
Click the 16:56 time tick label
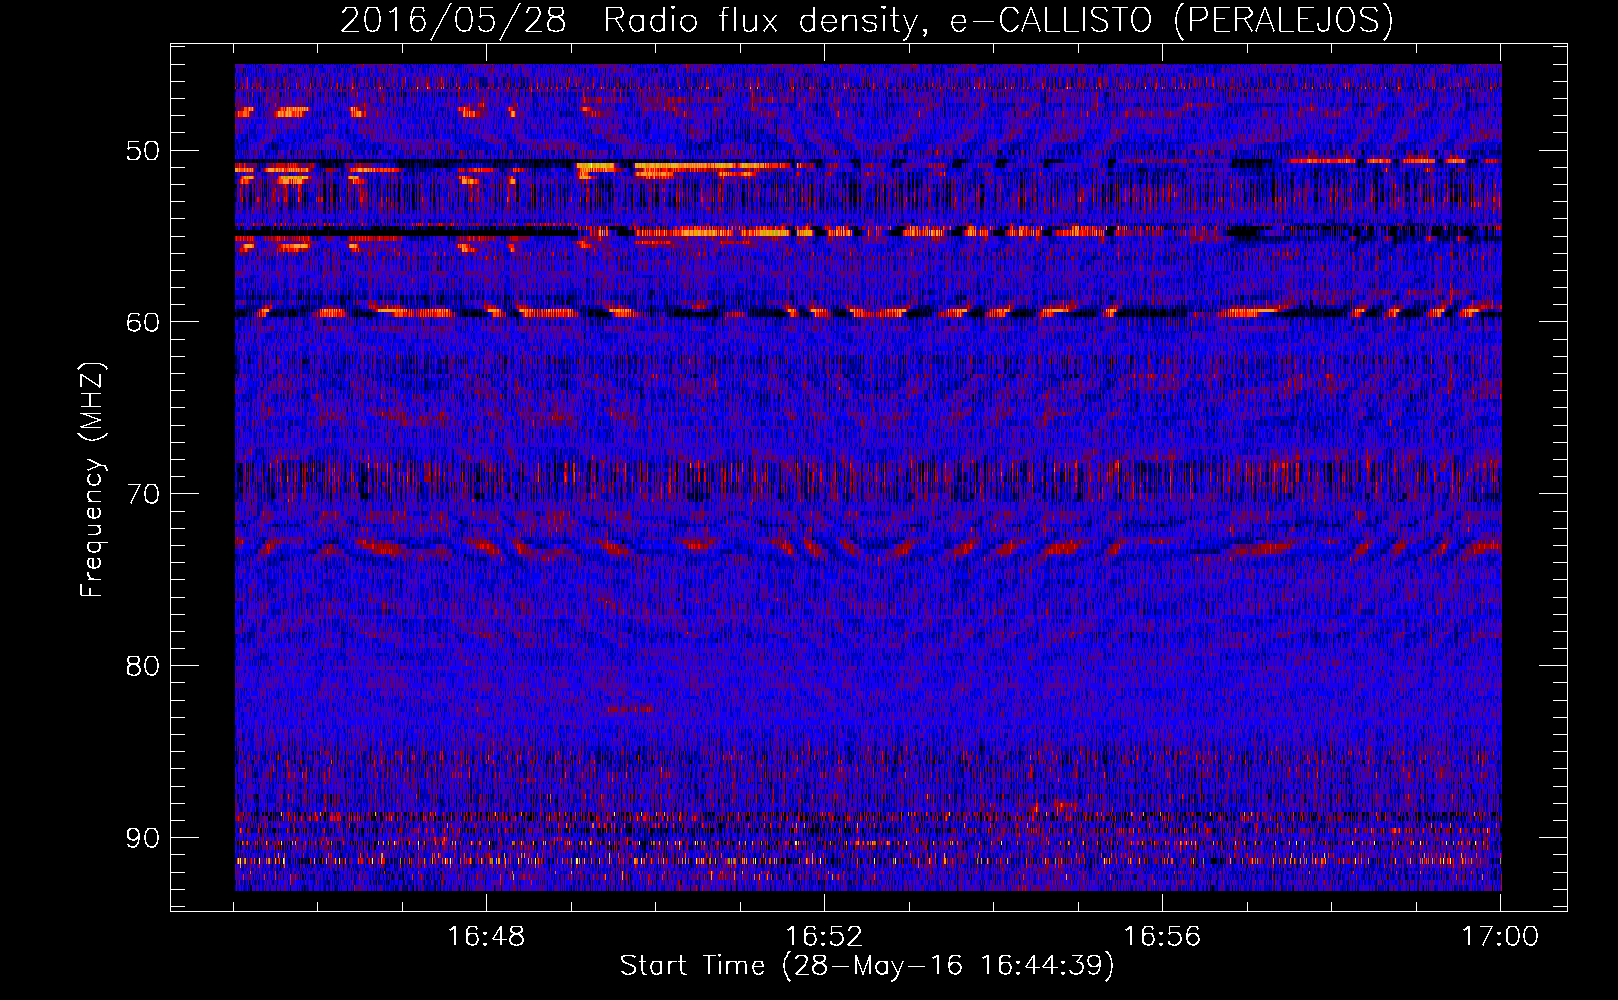1162,937
